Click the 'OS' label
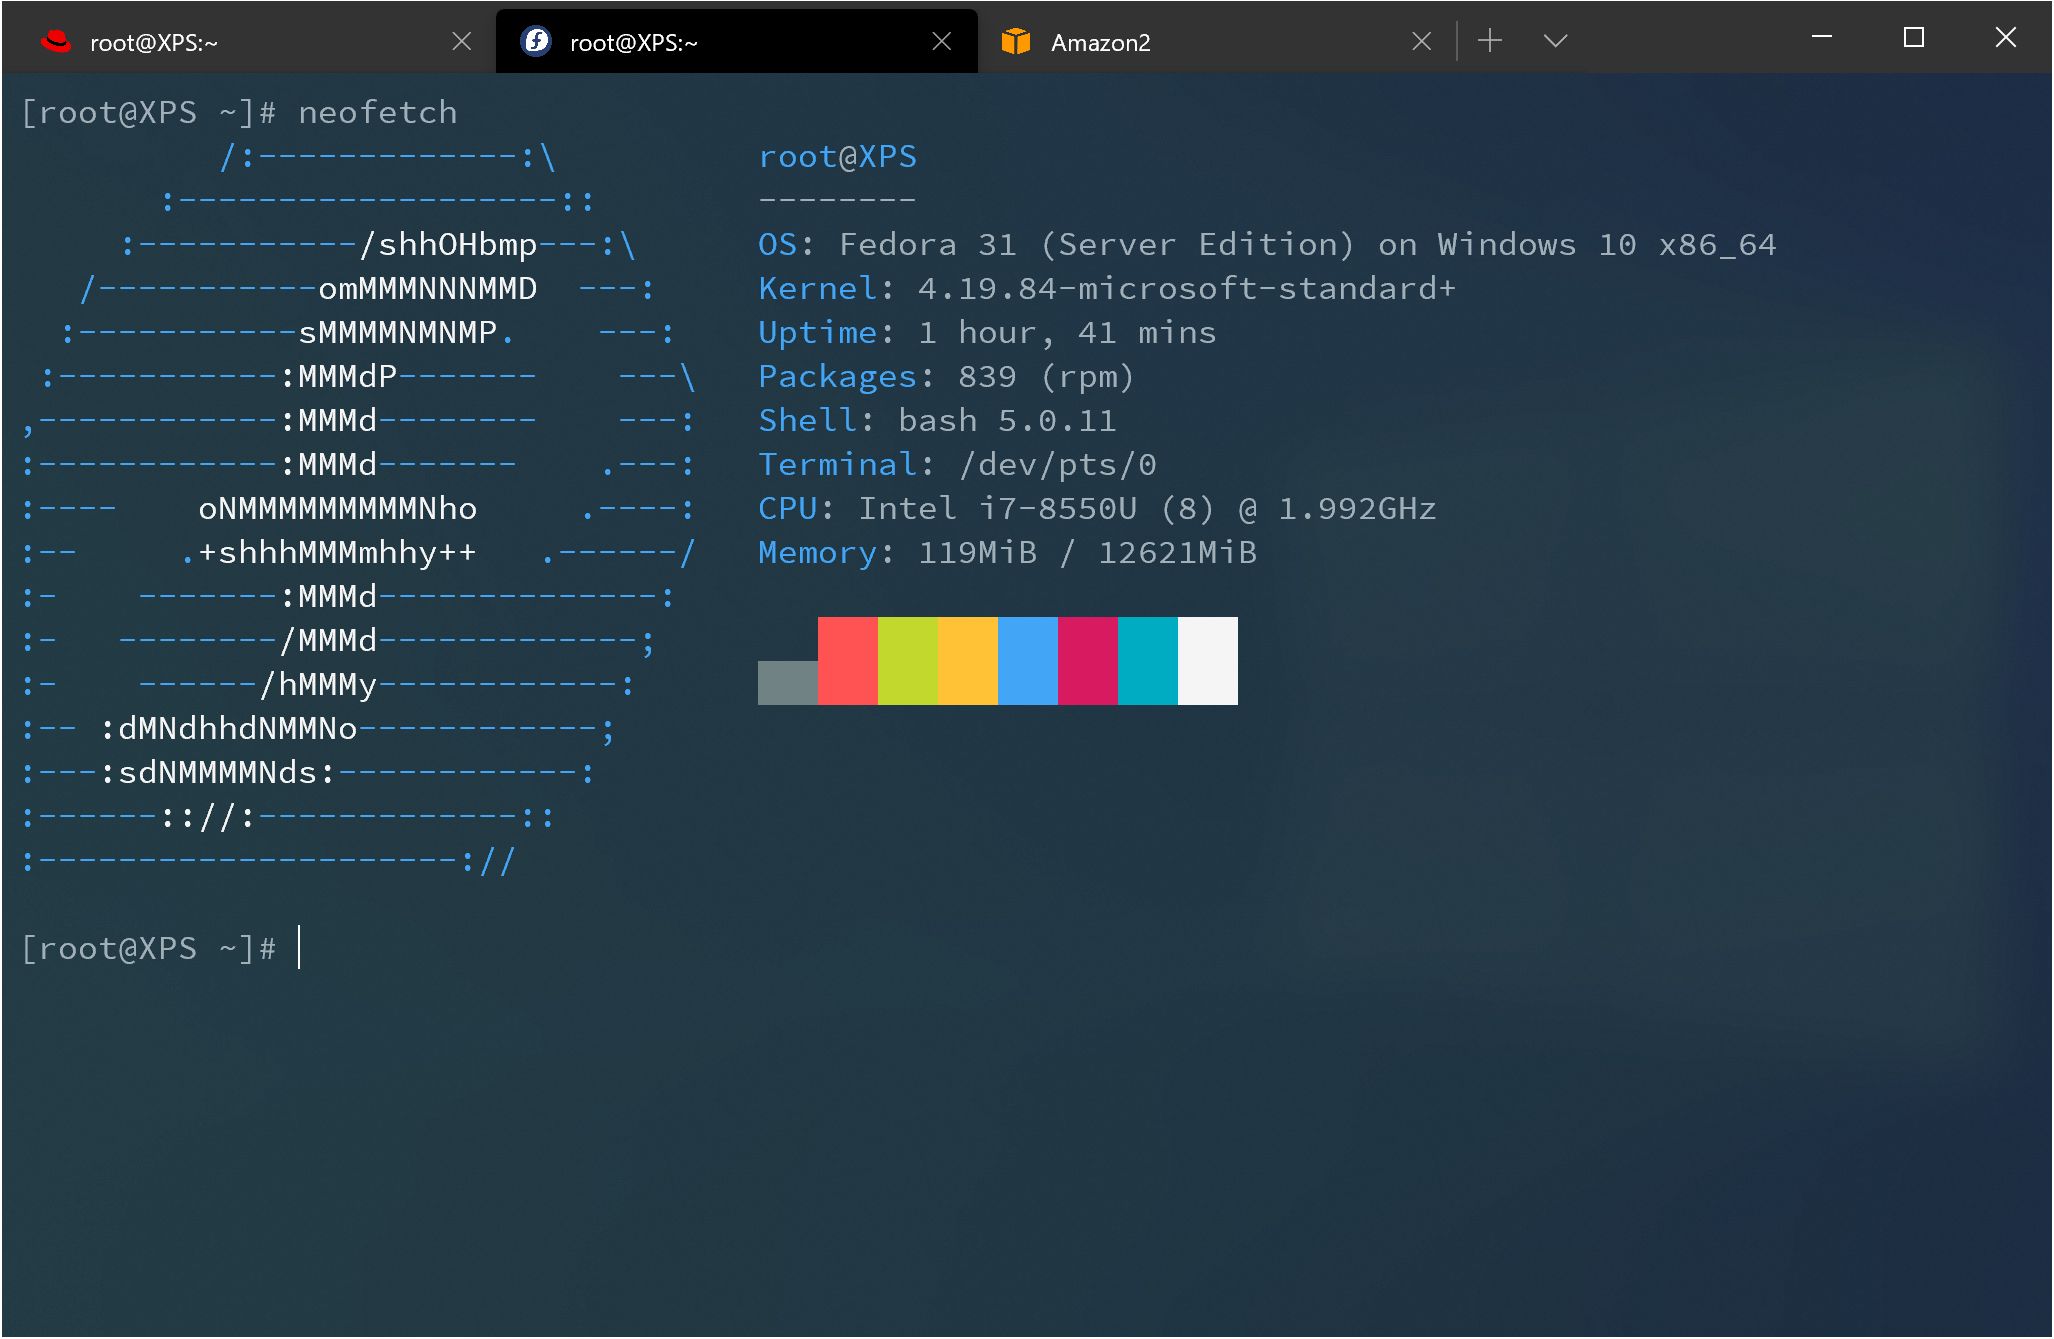The width and height of the screenshot is (2054, 1339). 778,245
